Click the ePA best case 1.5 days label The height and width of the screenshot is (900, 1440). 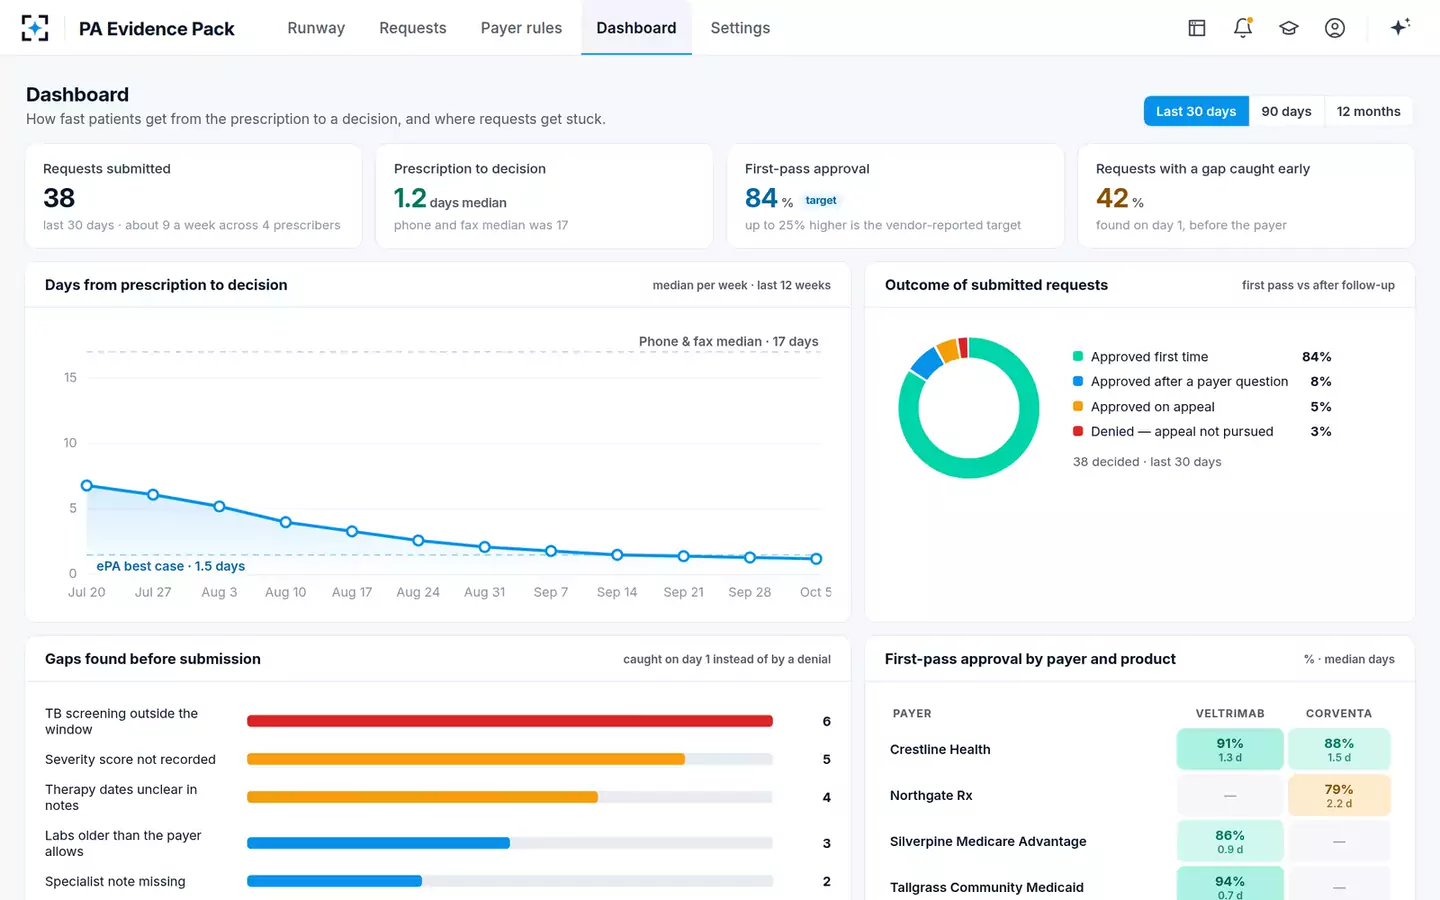[x=171, y=566]
